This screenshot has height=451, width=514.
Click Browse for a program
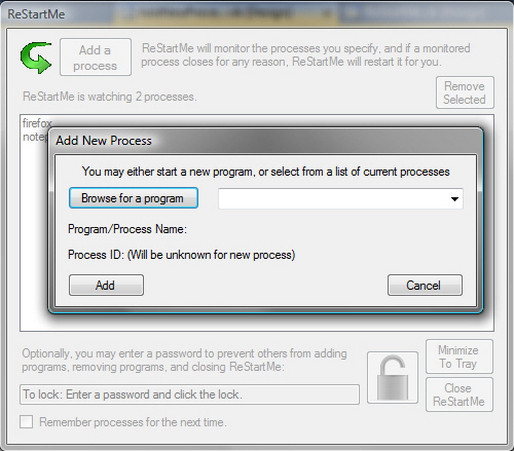(x=133, y=198)
